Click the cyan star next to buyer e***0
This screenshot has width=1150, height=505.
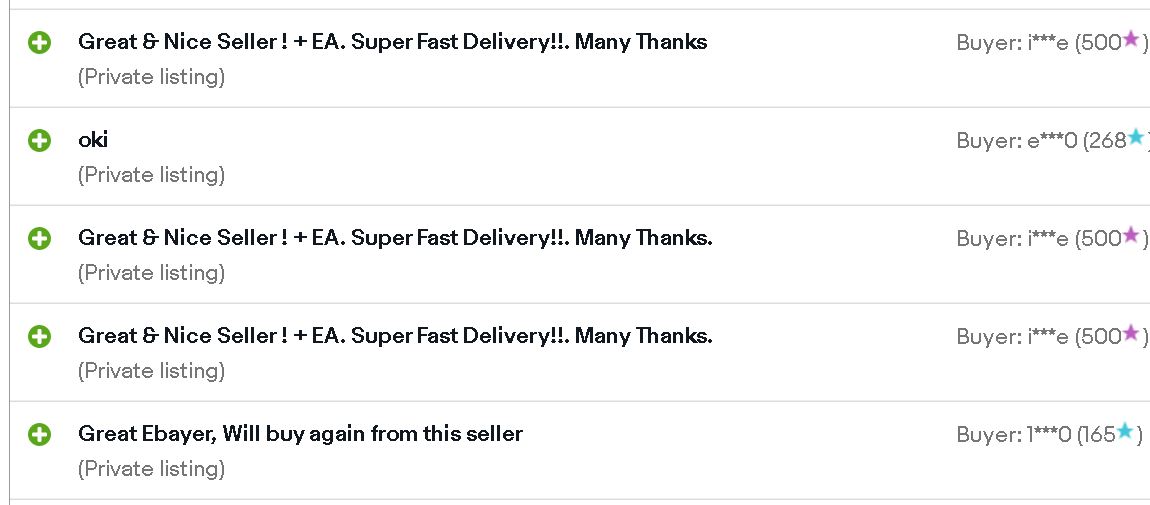click(1136, 137)
